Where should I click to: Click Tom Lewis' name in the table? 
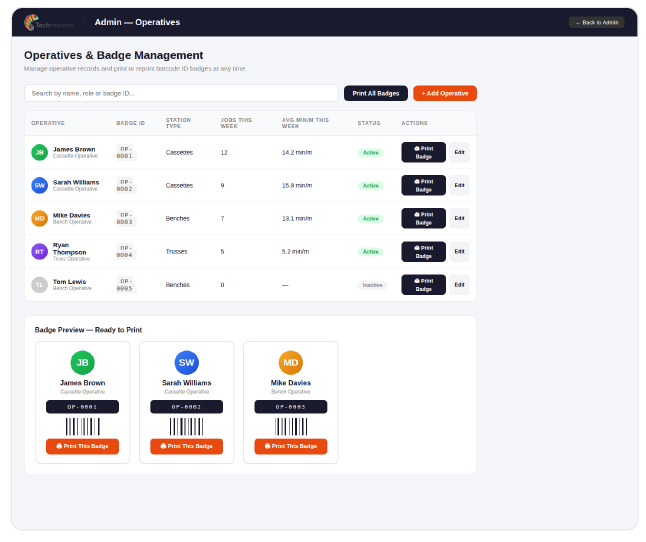coord(70,282)
